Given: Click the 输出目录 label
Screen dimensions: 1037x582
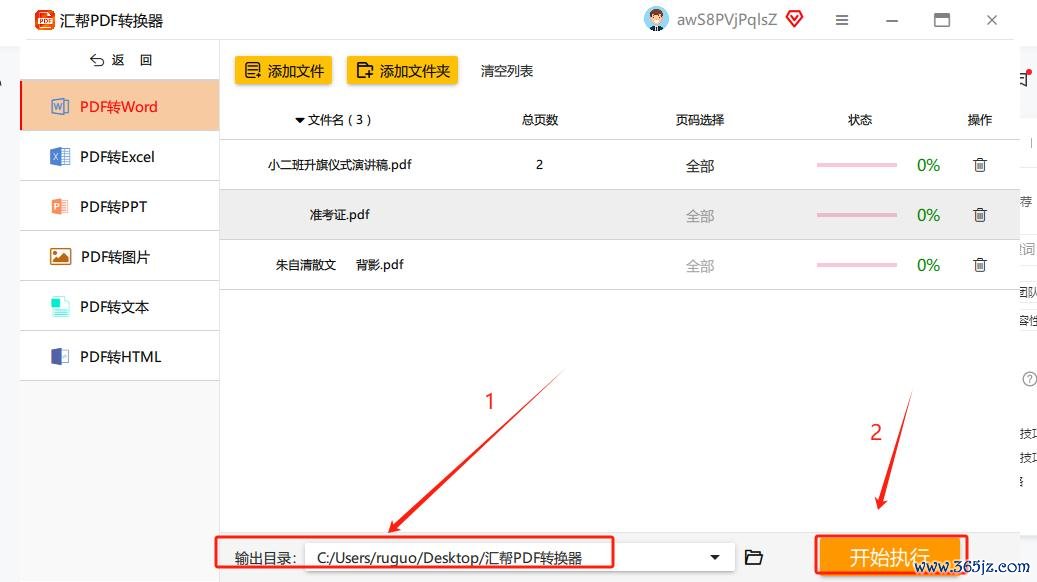Looking at the screenshot, I should (x=265, y=558).
